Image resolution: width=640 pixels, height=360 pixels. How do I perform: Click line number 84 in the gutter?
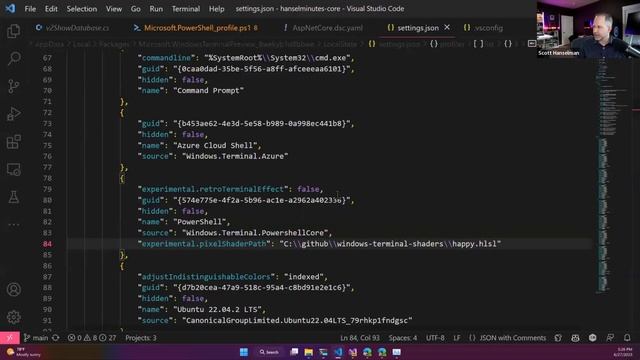point(47,244)
